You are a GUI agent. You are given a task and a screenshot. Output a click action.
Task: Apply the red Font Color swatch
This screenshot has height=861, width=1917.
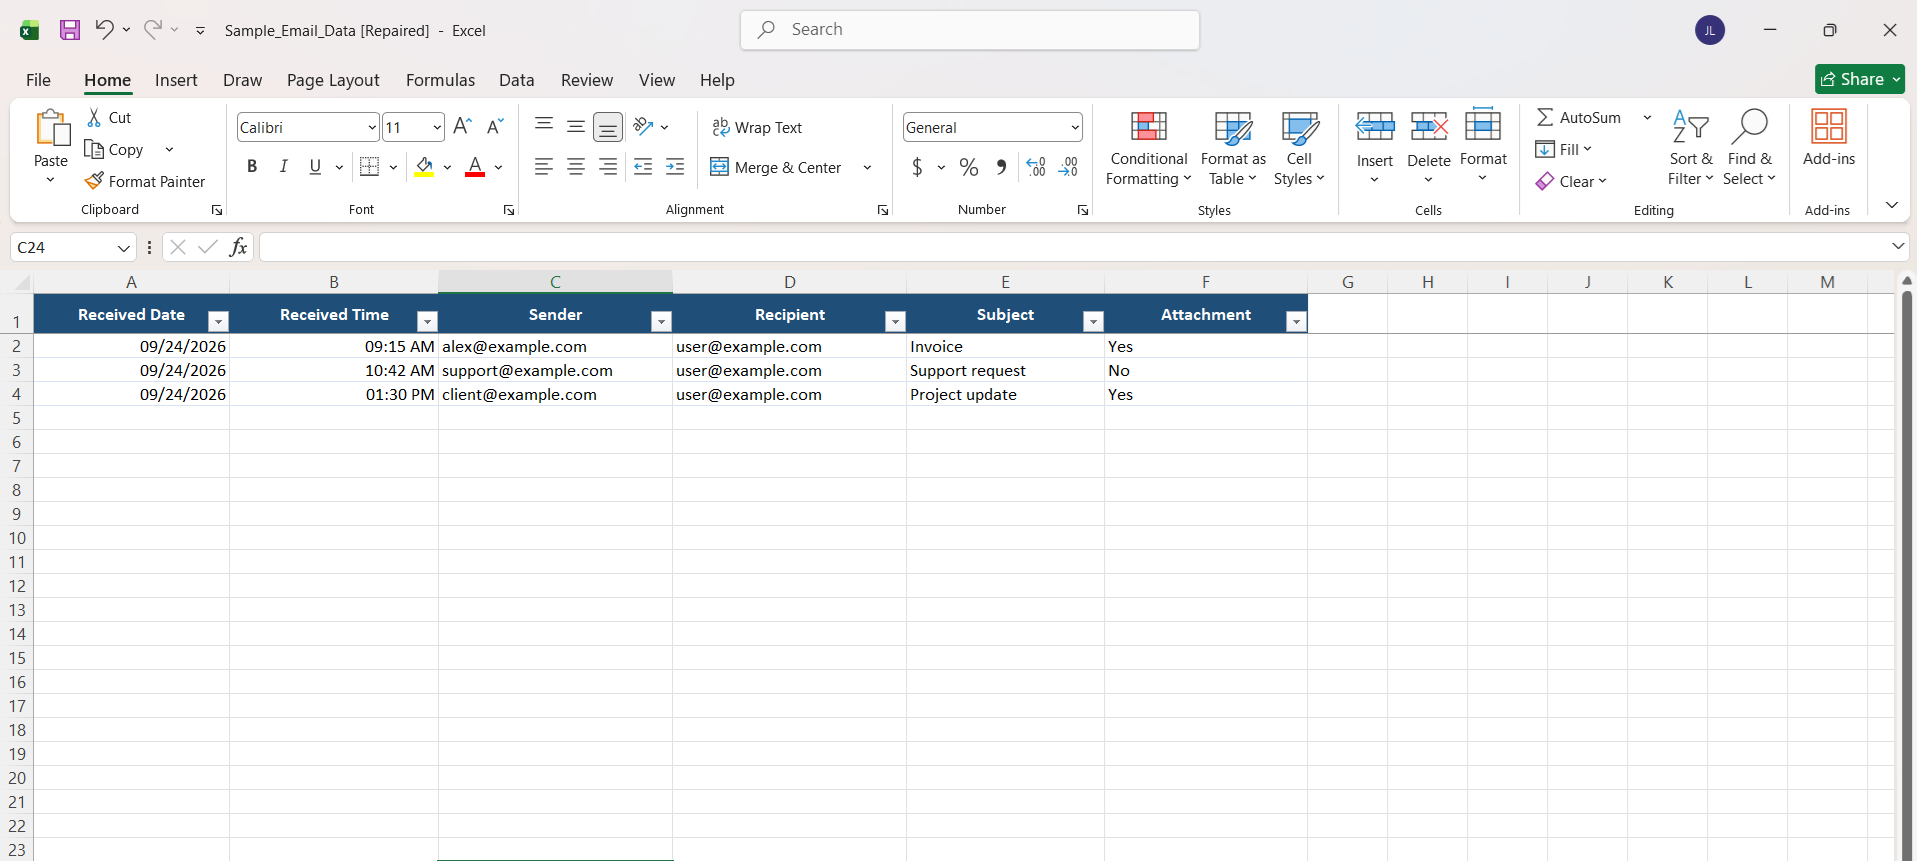(475, 167)
